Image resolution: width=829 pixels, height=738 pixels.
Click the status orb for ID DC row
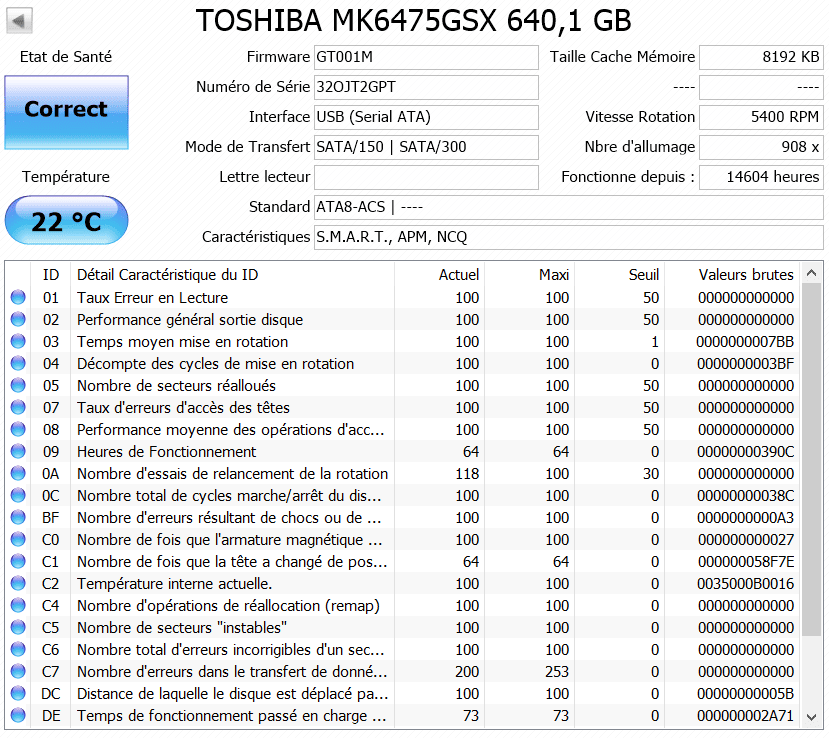tap(18, 693)
